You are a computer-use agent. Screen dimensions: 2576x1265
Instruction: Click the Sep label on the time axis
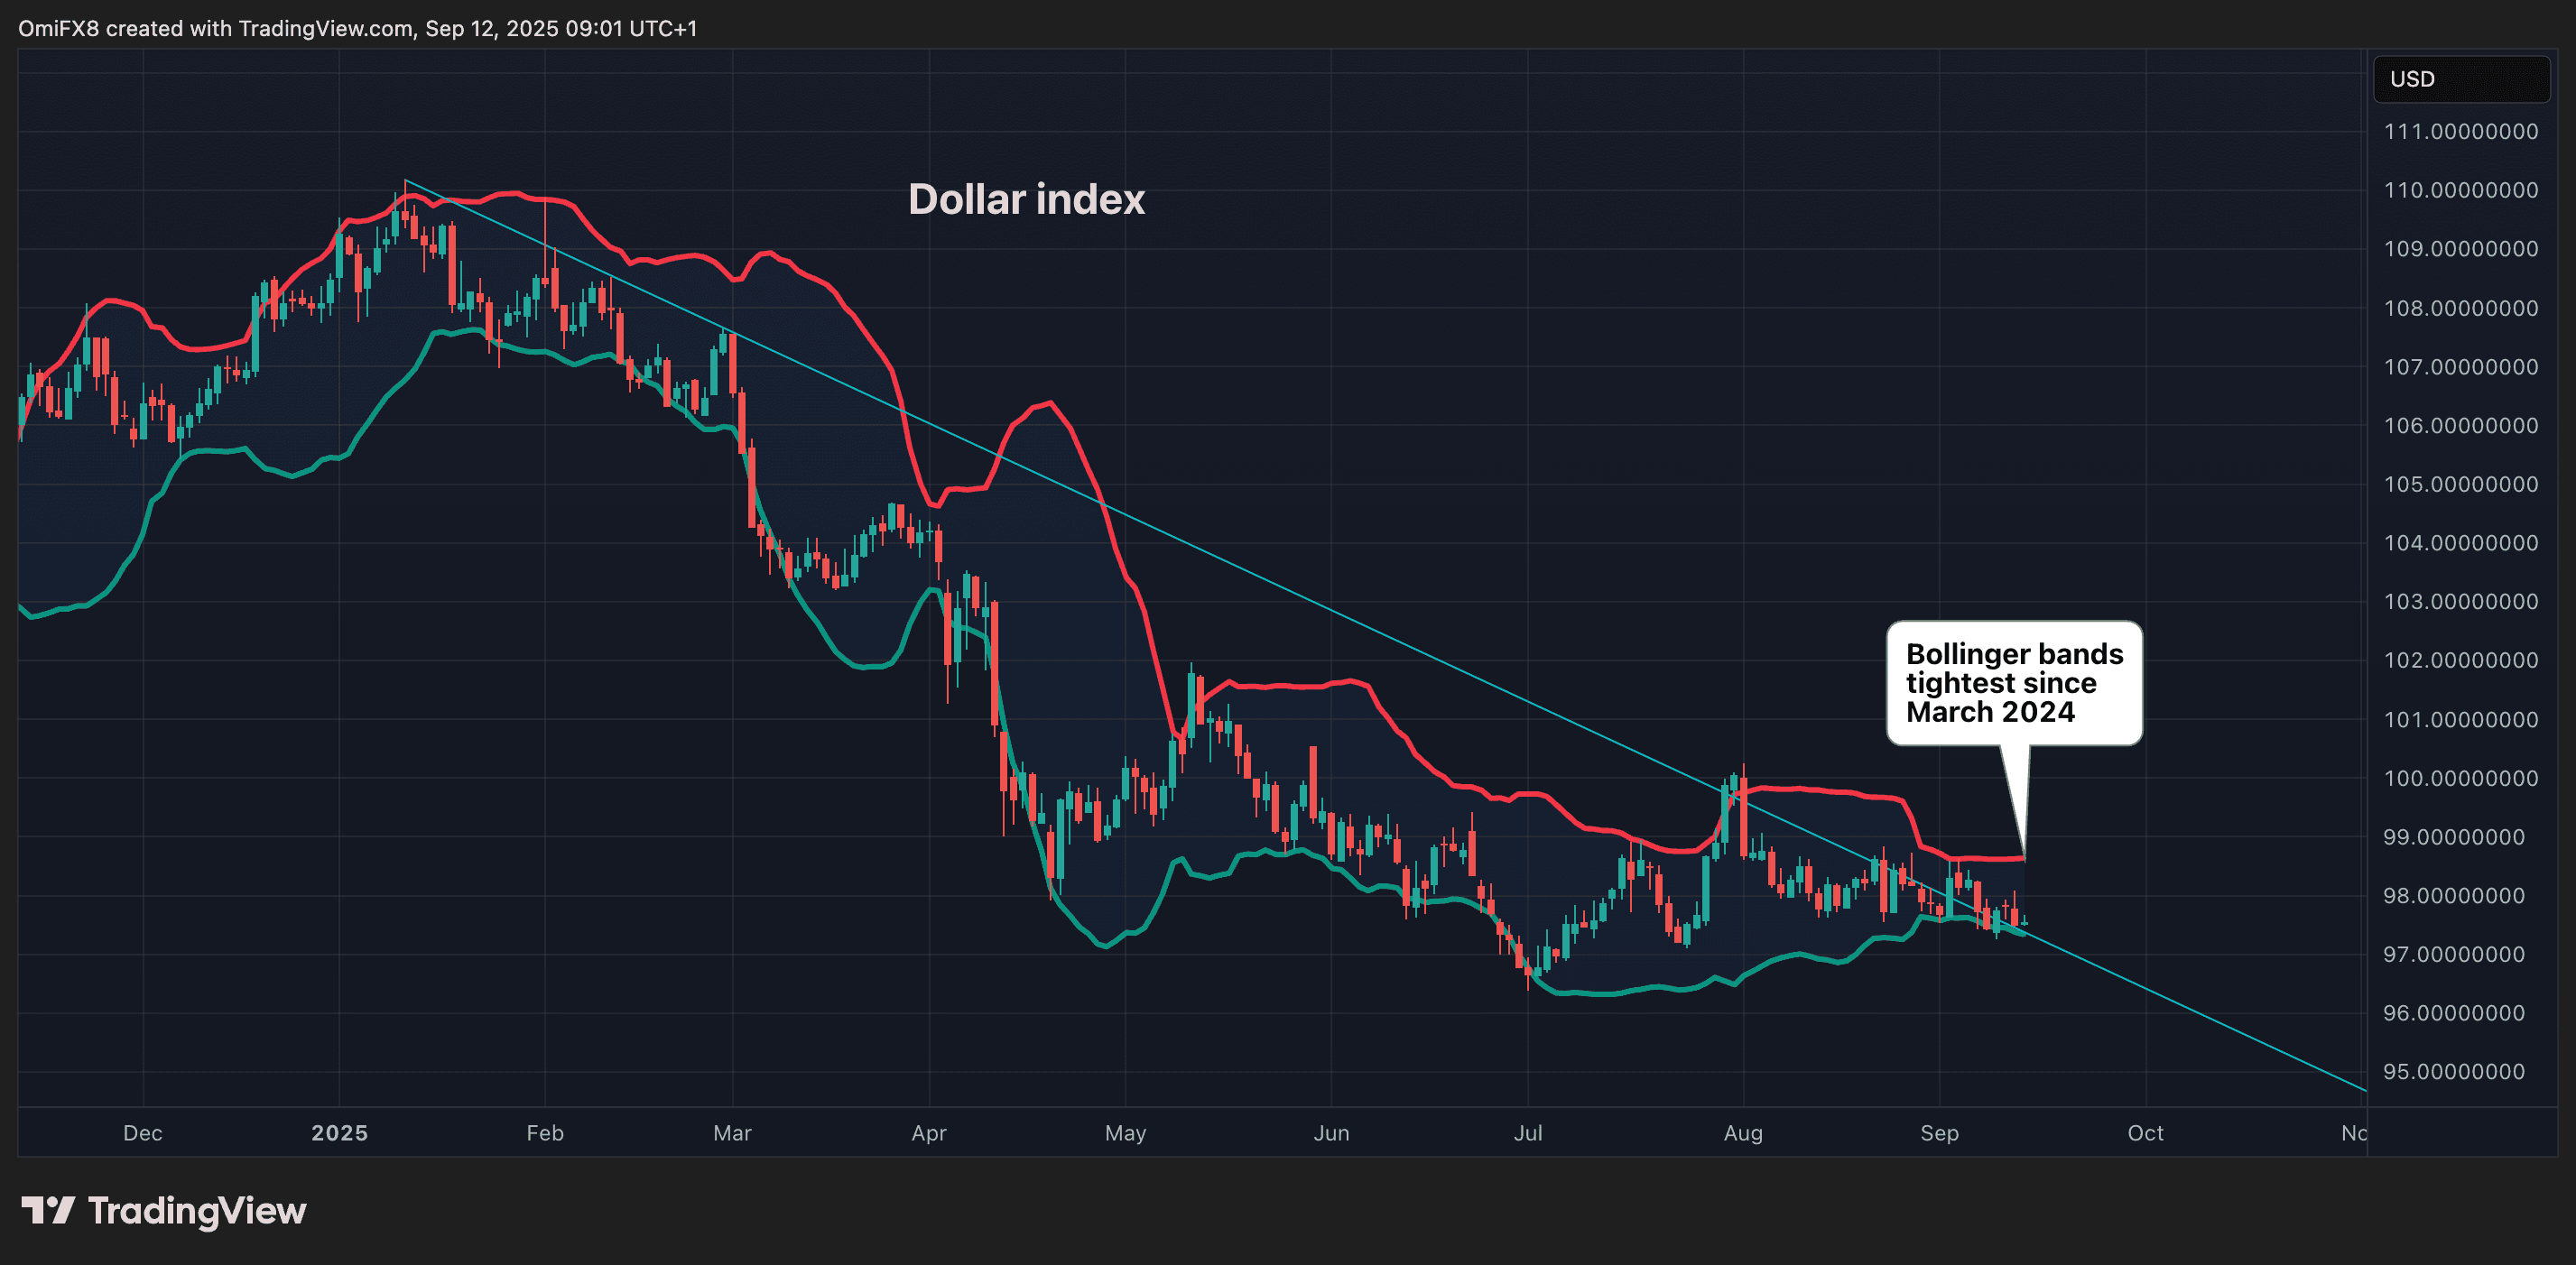(1941, 1133)
